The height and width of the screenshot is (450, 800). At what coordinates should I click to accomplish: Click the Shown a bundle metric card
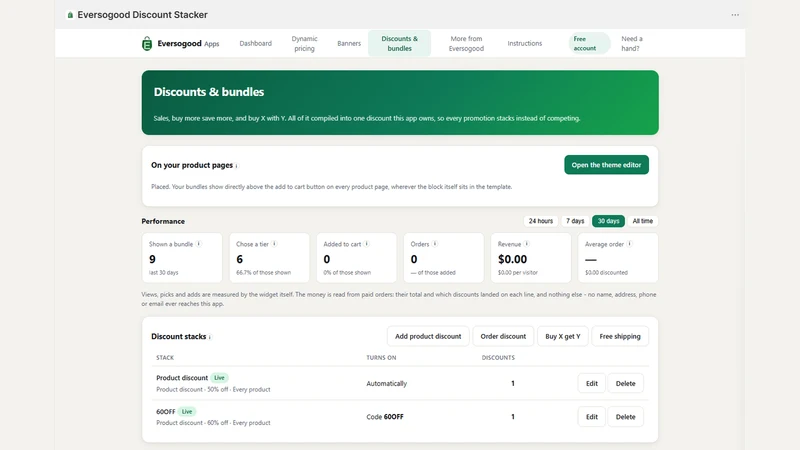coord(182,258)
